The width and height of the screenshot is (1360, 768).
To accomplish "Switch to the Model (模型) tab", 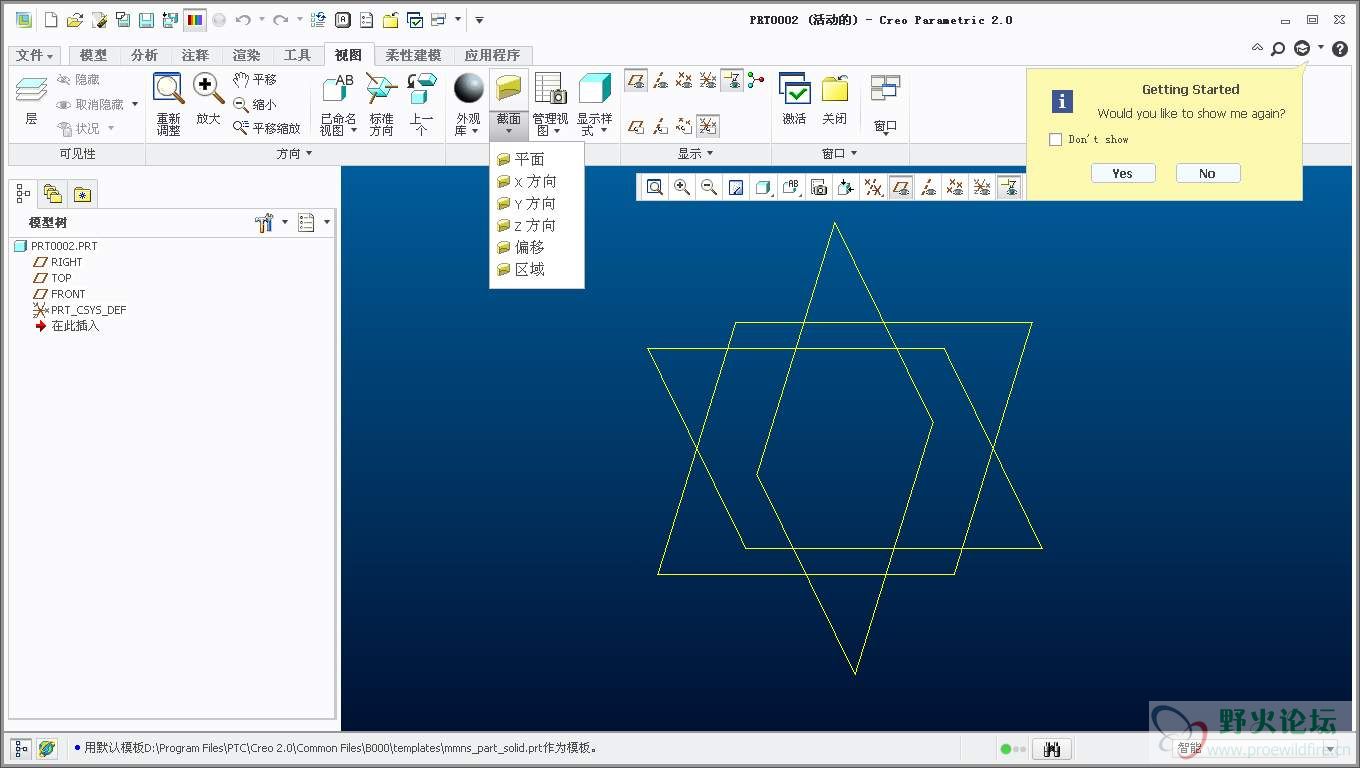I will (93, 55).
